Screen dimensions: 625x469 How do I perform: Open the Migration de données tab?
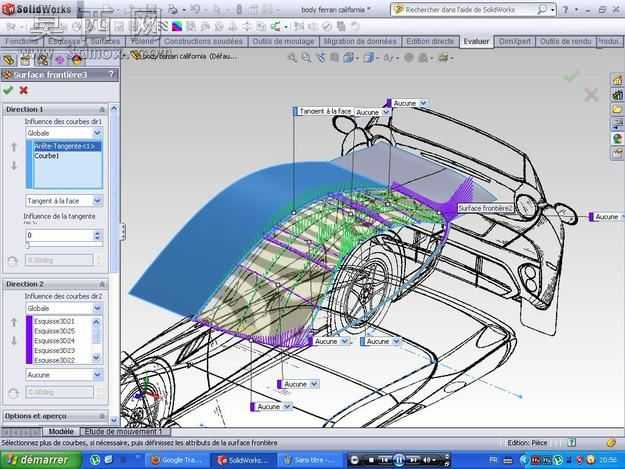[x=360, y=41]
